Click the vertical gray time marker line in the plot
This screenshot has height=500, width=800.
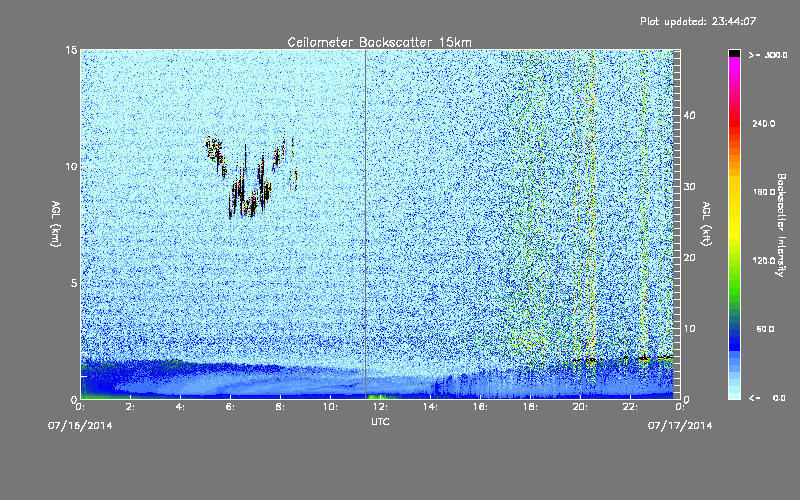click(366, 224)
